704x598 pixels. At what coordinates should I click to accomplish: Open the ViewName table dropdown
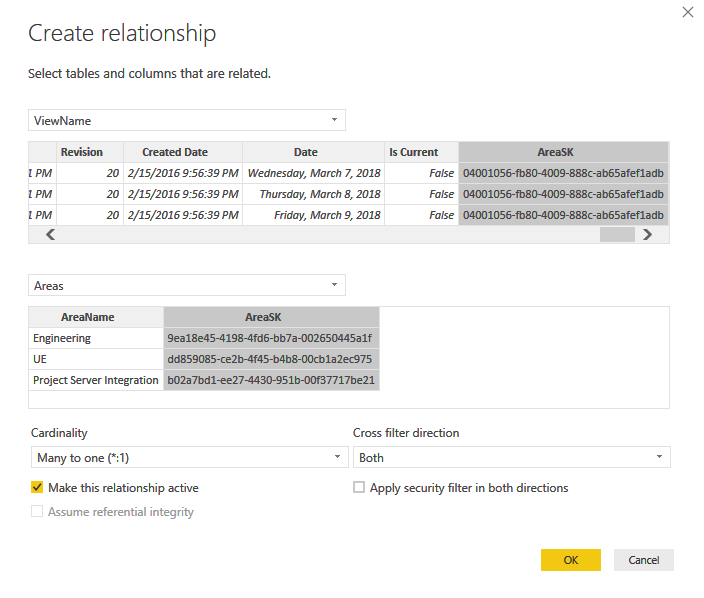pyautogui.click(x=187, y=120)
